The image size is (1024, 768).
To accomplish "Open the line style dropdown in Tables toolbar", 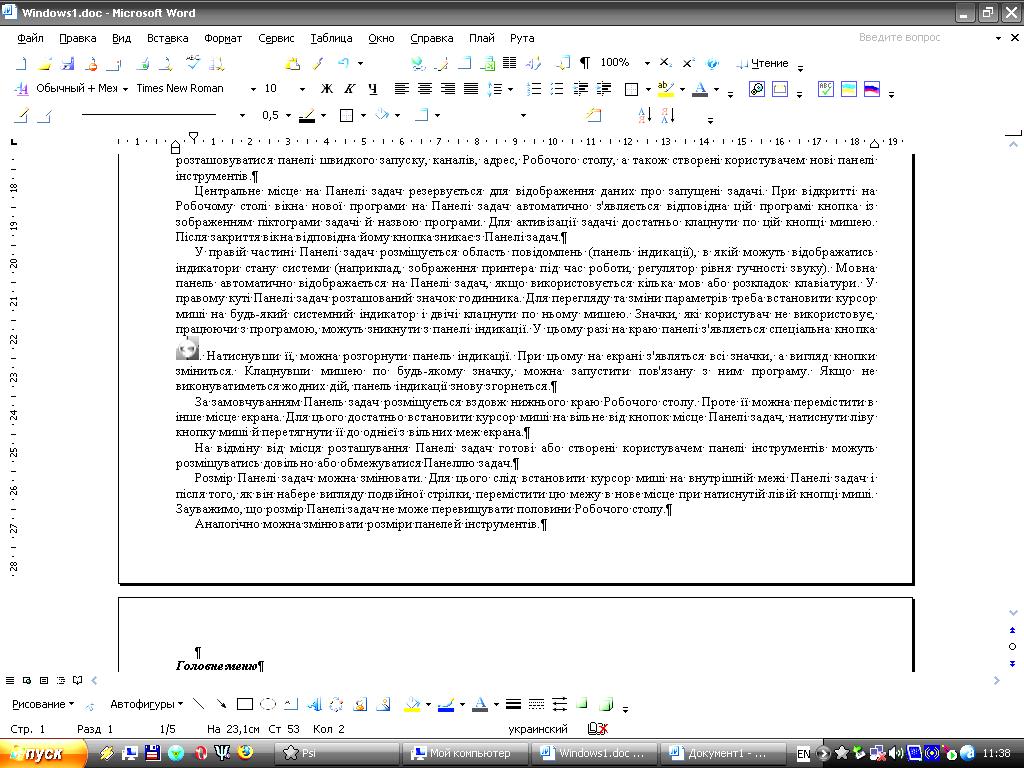I will click(242, 116).
